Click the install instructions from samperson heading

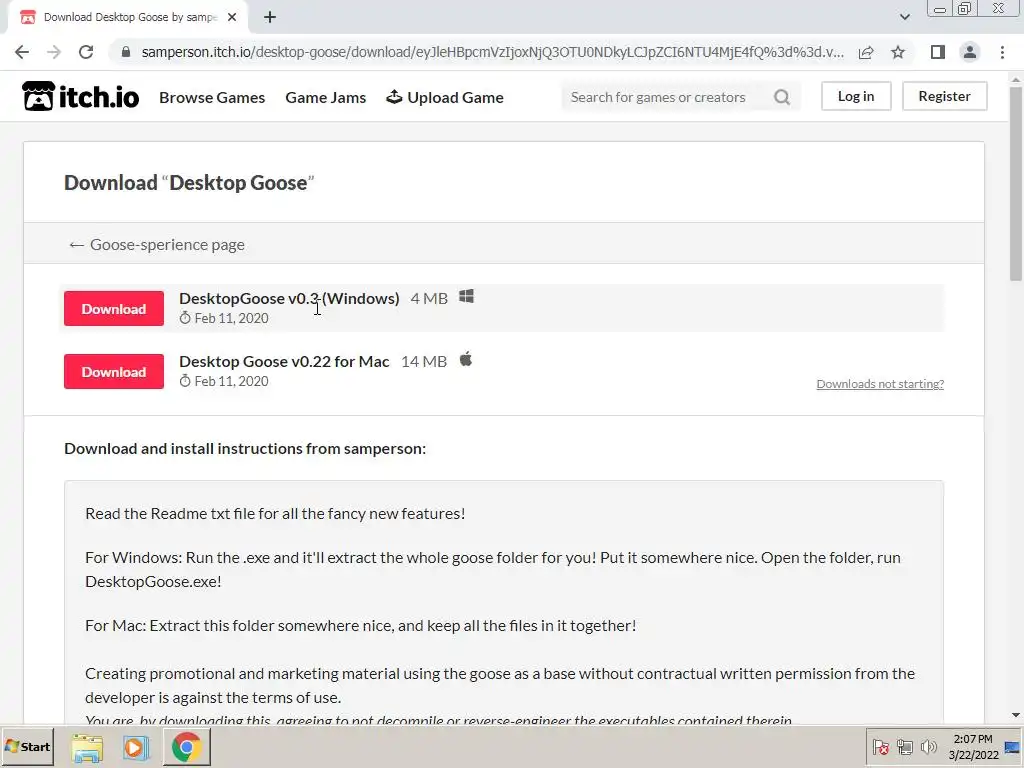coord(245,449)
